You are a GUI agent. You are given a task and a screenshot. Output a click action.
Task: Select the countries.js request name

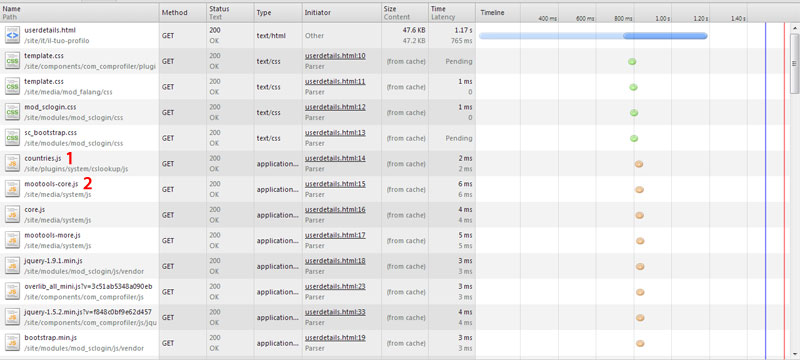pyautogui.click(x=42, y=159)
